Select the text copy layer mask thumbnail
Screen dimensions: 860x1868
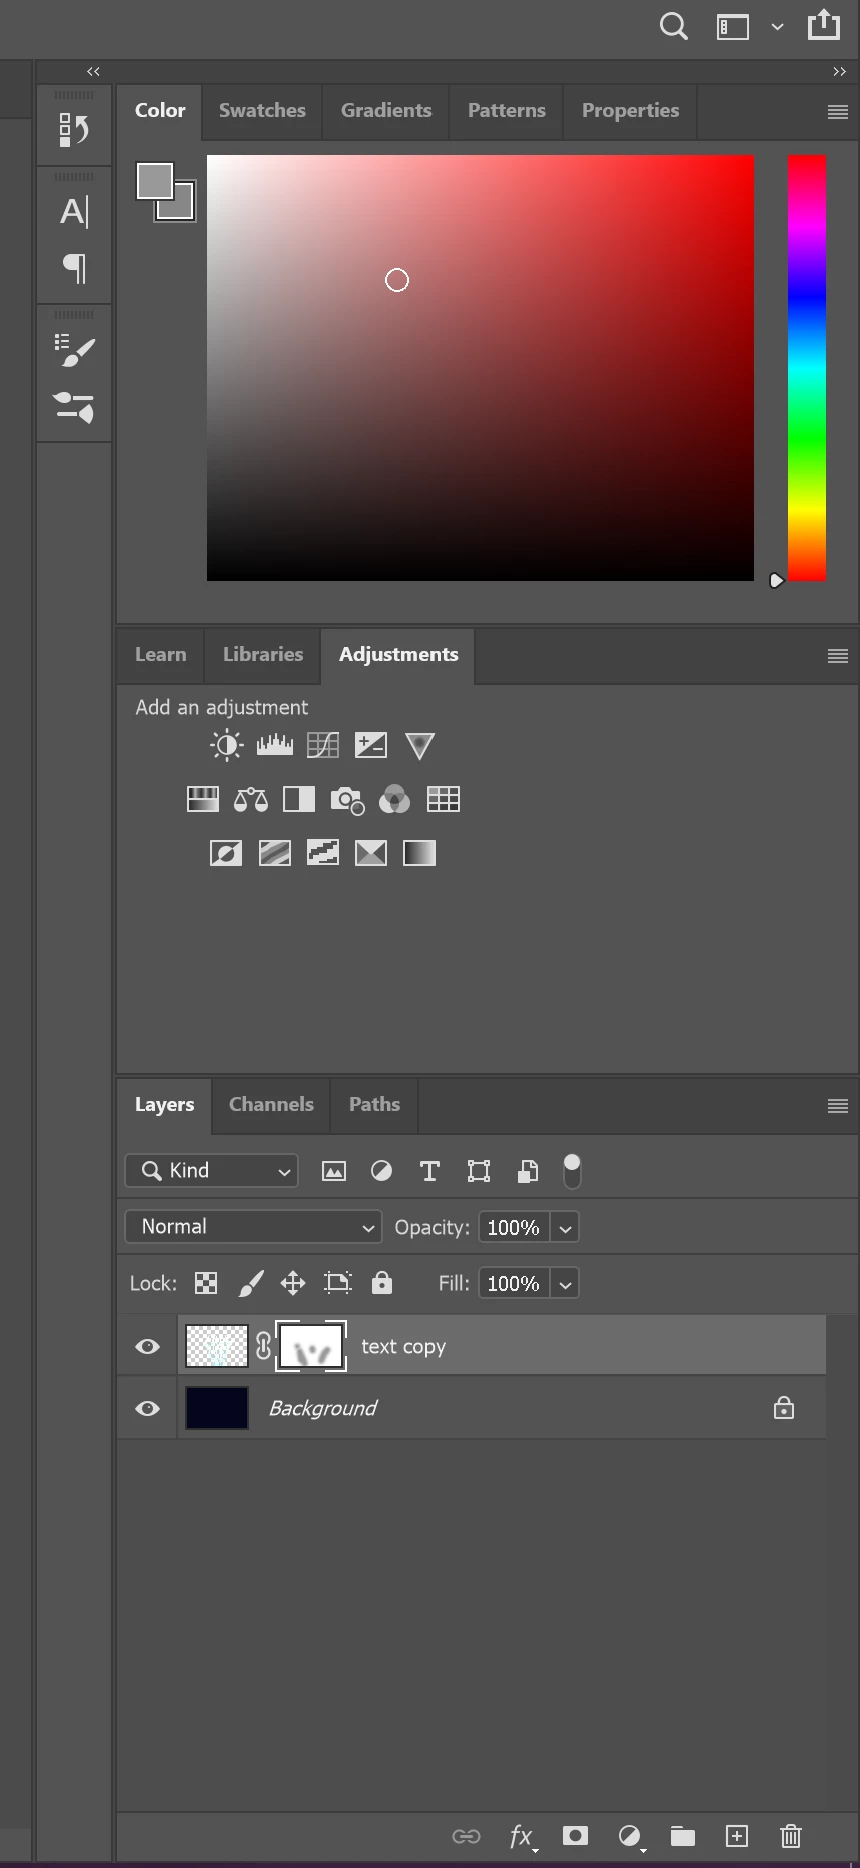[311, 1346]
